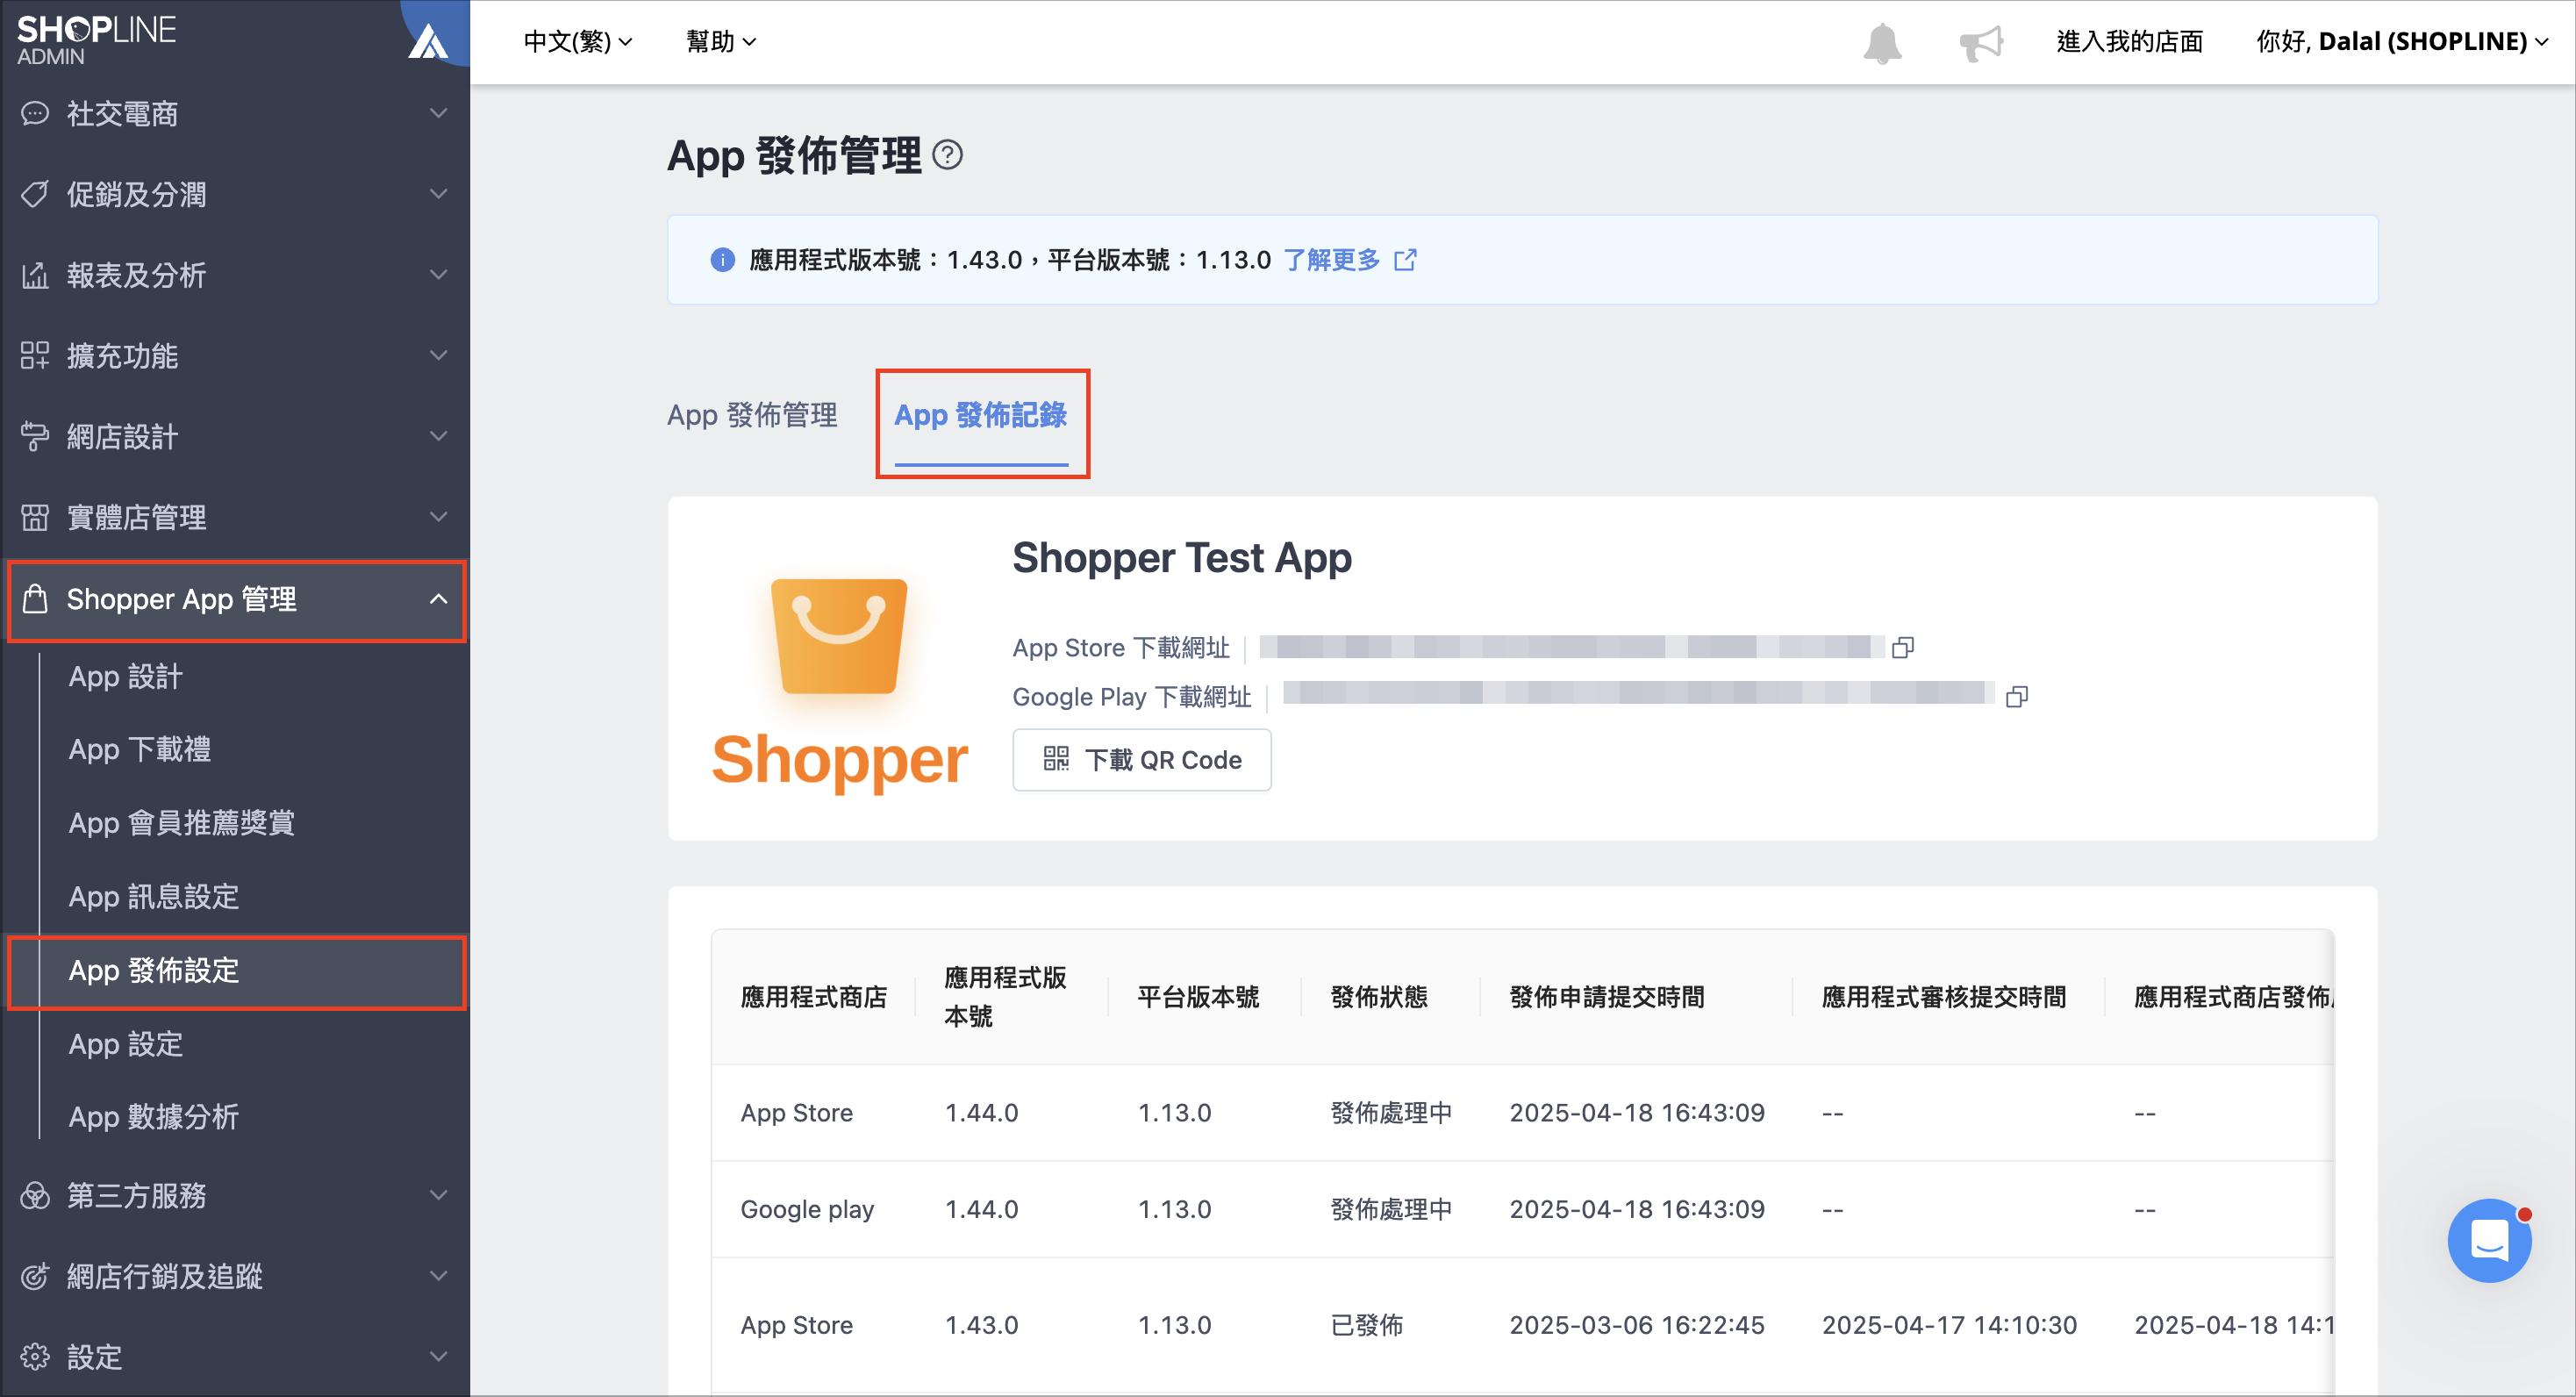Screen dimensions: 2576x1397
Task: Click the Shopper Test App title
Action: coord(1182,557)
